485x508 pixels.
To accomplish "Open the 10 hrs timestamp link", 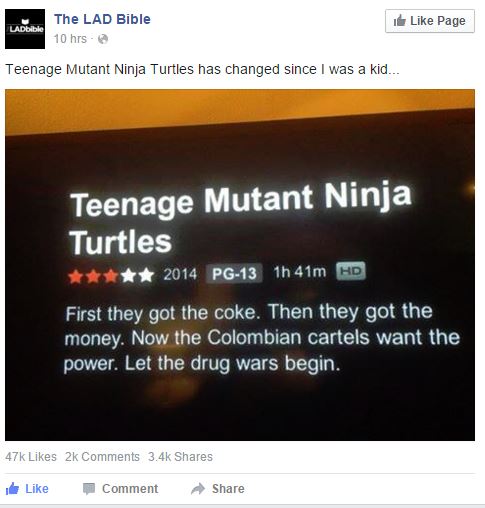I will pos(70,39).
